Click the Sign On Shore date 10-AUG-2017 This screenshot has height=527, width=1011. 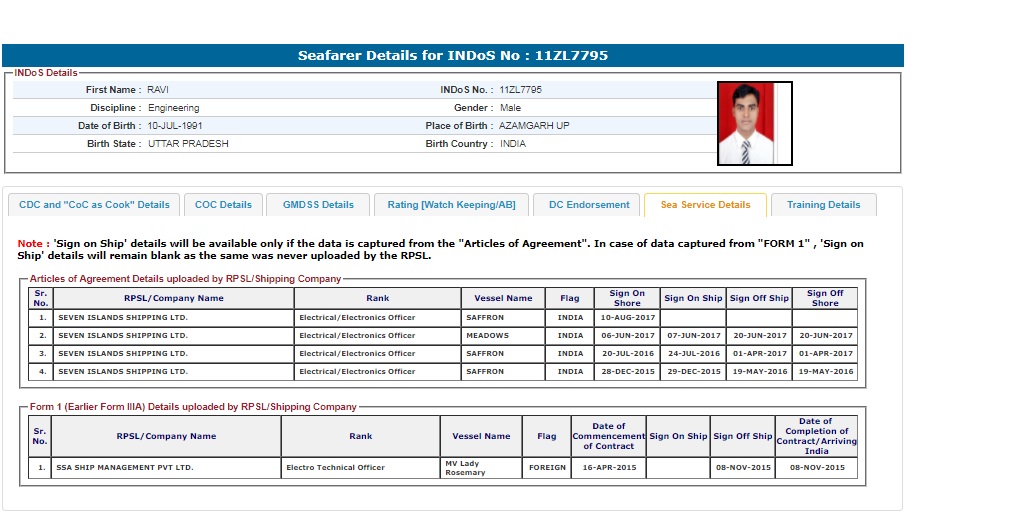click(x=627, y=318)
